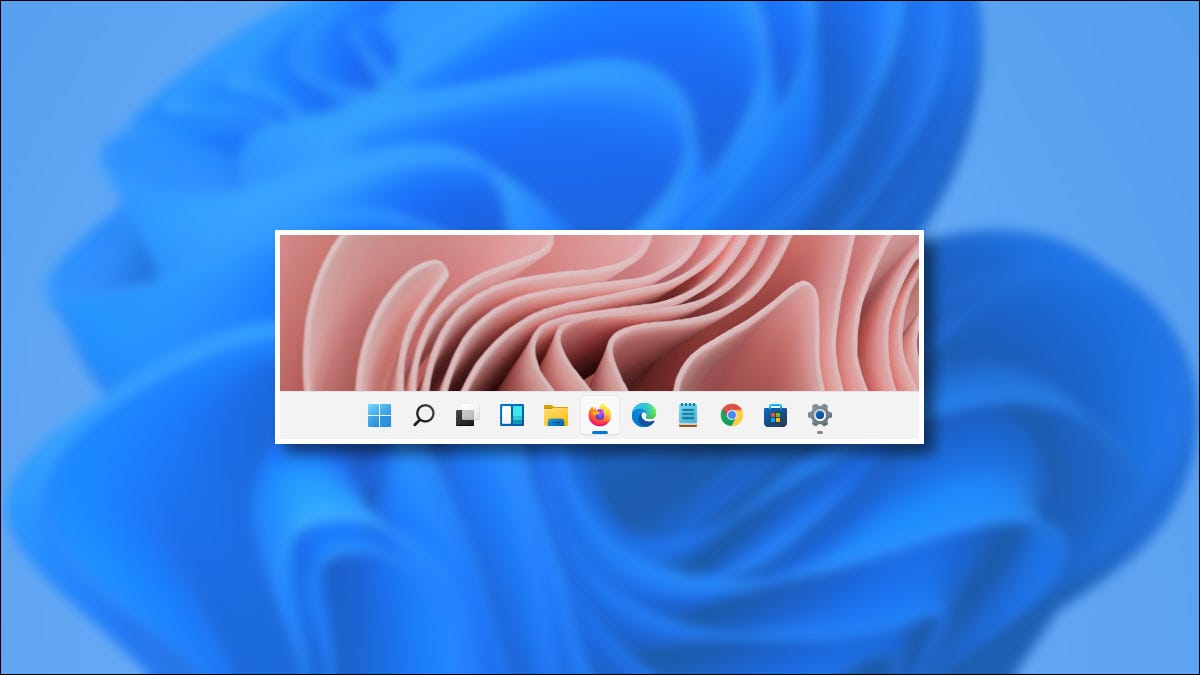Click empty taskbar space right of Settings

(x=880, y=416)
